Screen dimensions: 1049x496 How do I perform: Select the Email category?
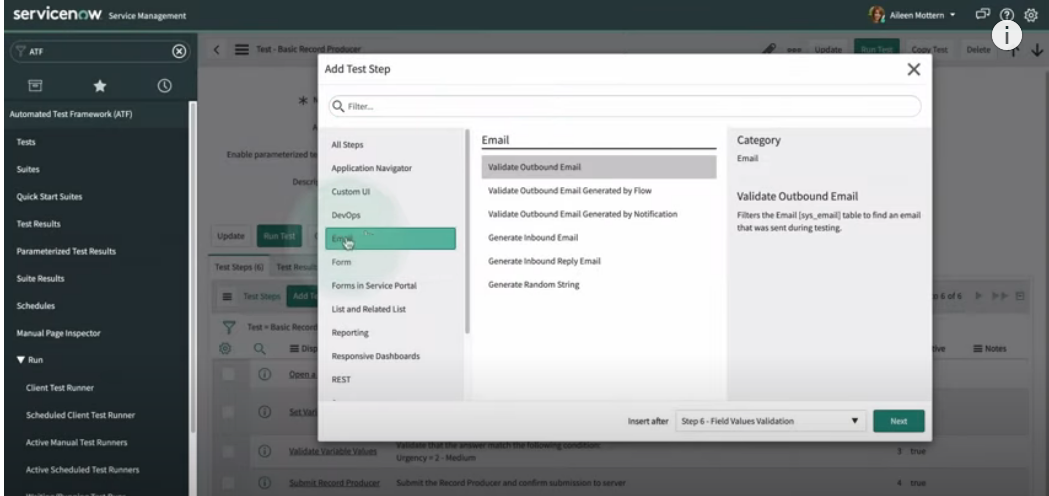[x=391, y=239]
